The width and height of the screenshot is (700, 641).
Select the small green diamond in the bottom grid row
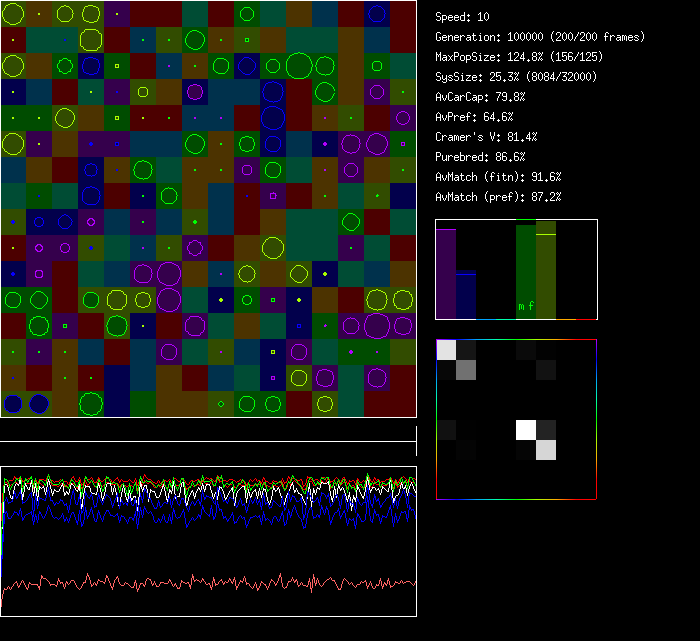click(x=221, y=404)
